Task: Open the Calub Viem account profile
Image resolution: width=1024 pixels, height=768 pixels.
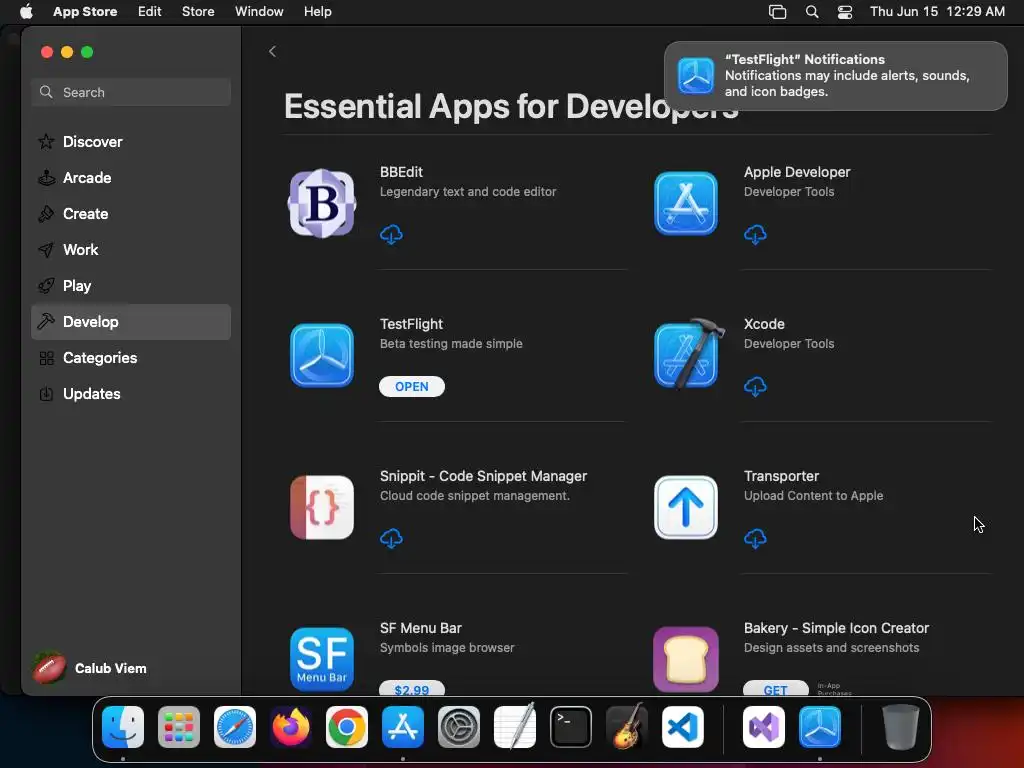Action: [90, 668]
